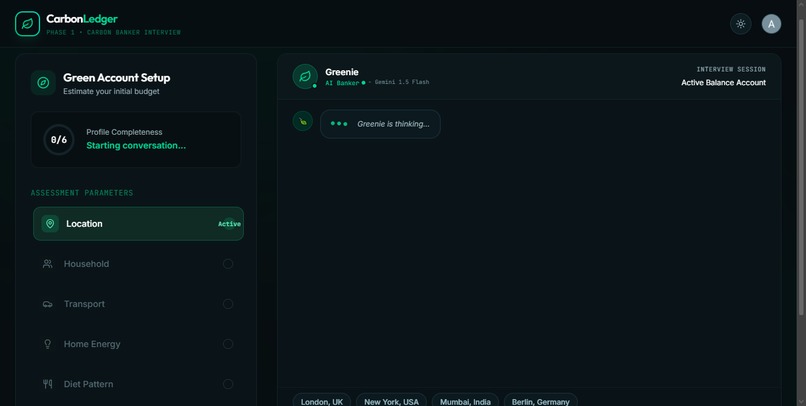Click the CarbonLedger leaf logo icon
Screen dimensions: 806x406
tap(27, 24)
